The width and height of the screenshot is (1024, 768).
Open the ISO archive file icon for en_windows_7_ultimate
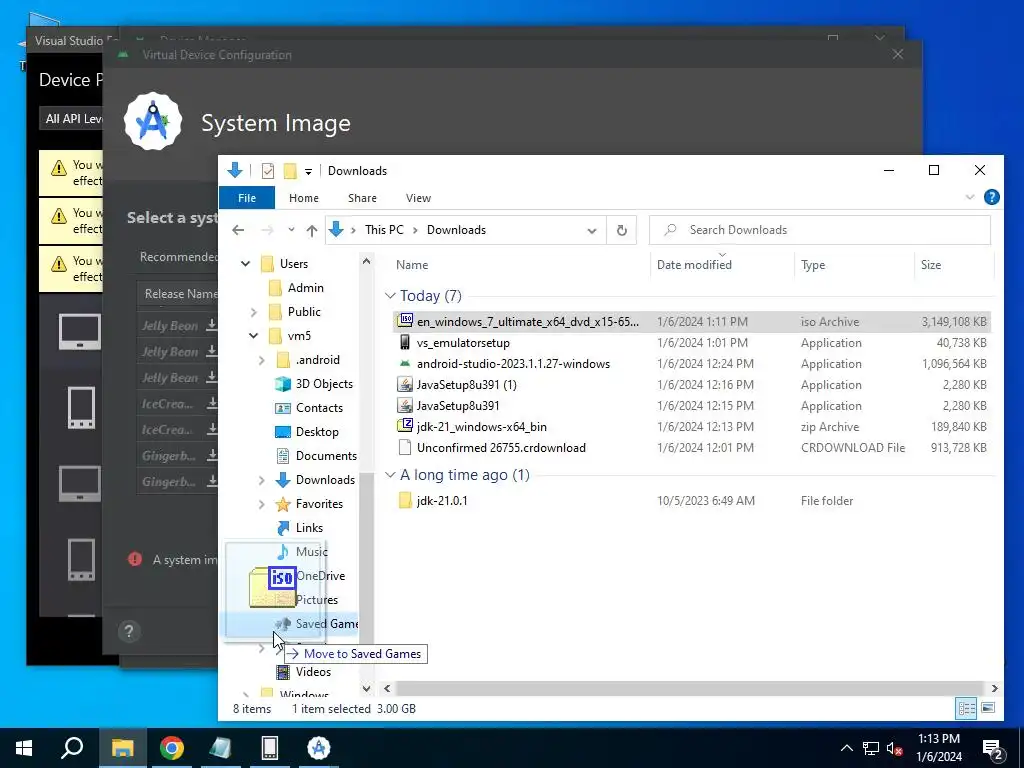tap(406, 321)
